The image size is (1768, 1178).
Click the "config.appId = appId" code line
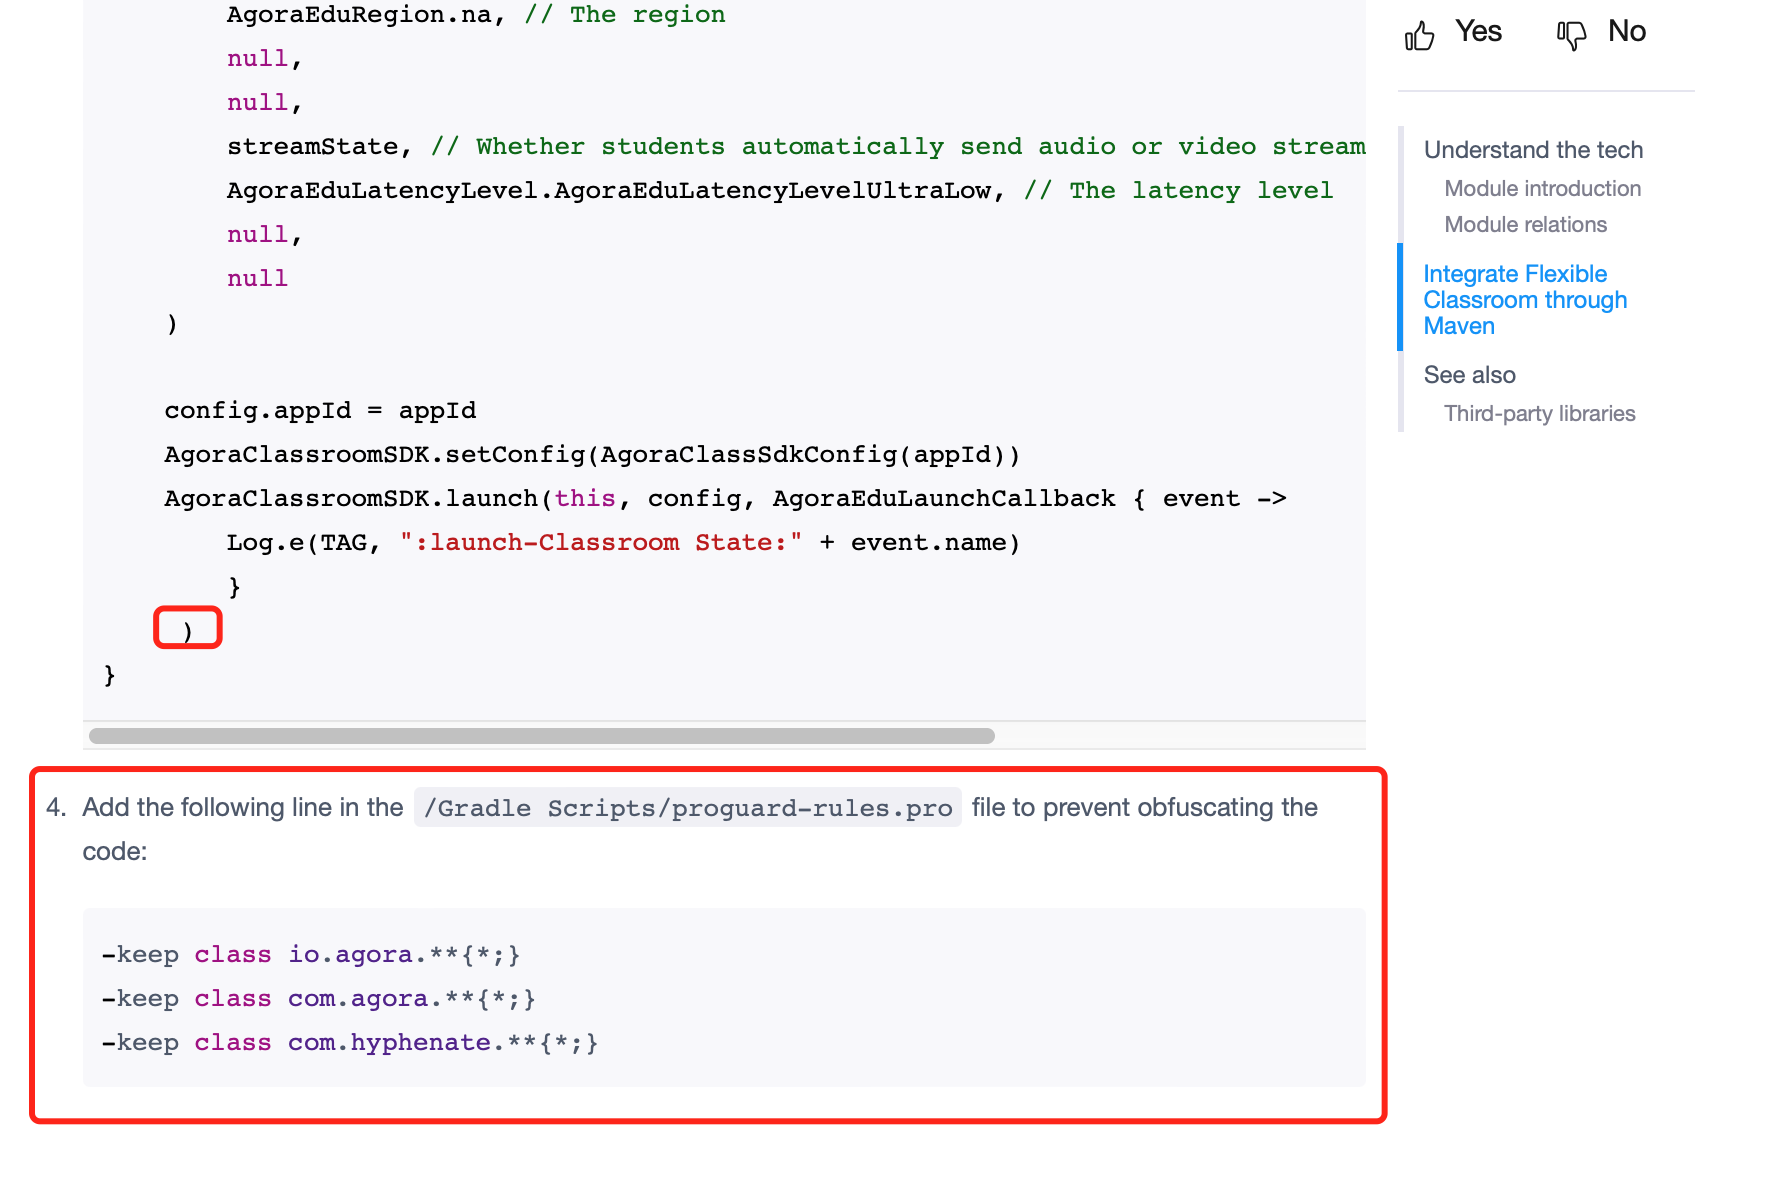point(320,410)
